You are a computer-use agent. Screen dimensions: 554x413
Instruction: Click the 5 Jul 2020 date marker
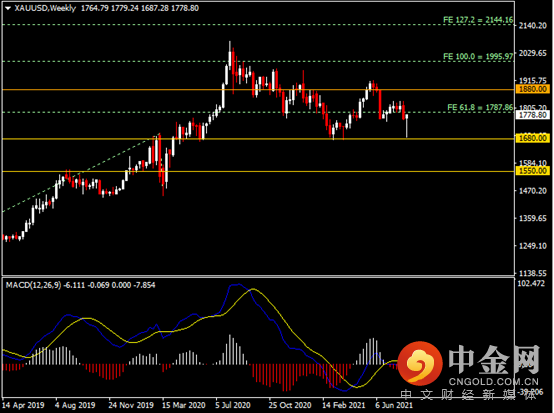tap(233, 405)
